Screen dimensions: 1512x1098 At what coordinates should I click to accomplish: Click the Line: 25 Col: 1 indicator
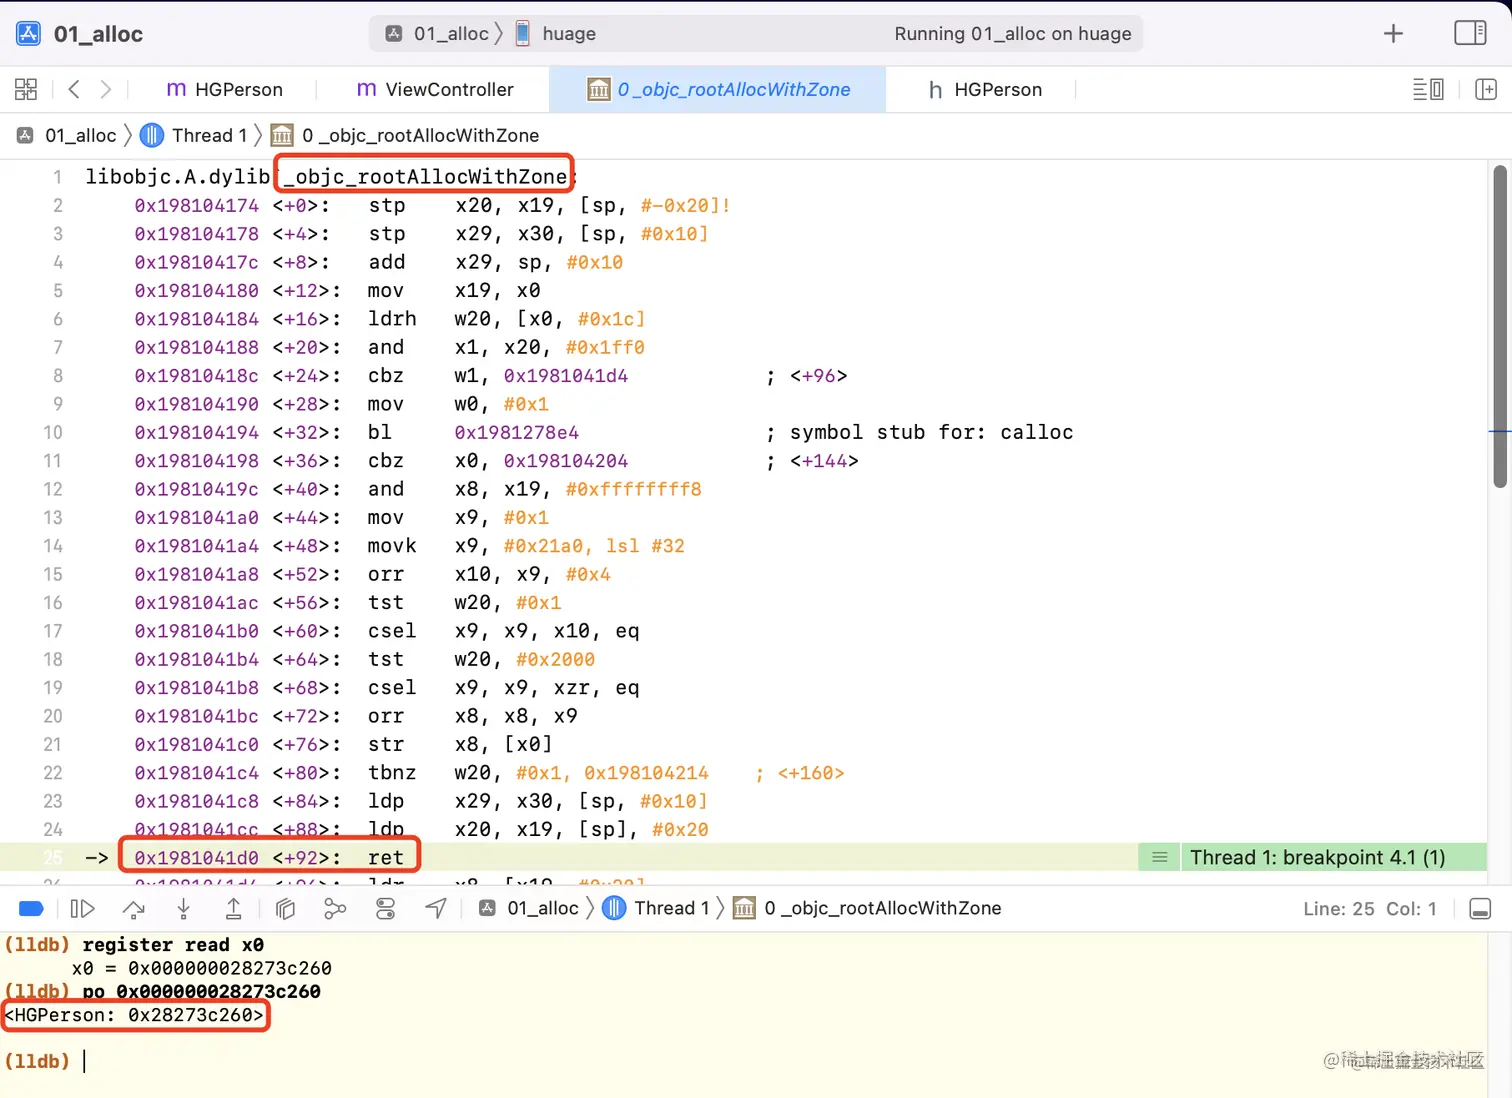pyautogui.click(x=1369, y=909)
